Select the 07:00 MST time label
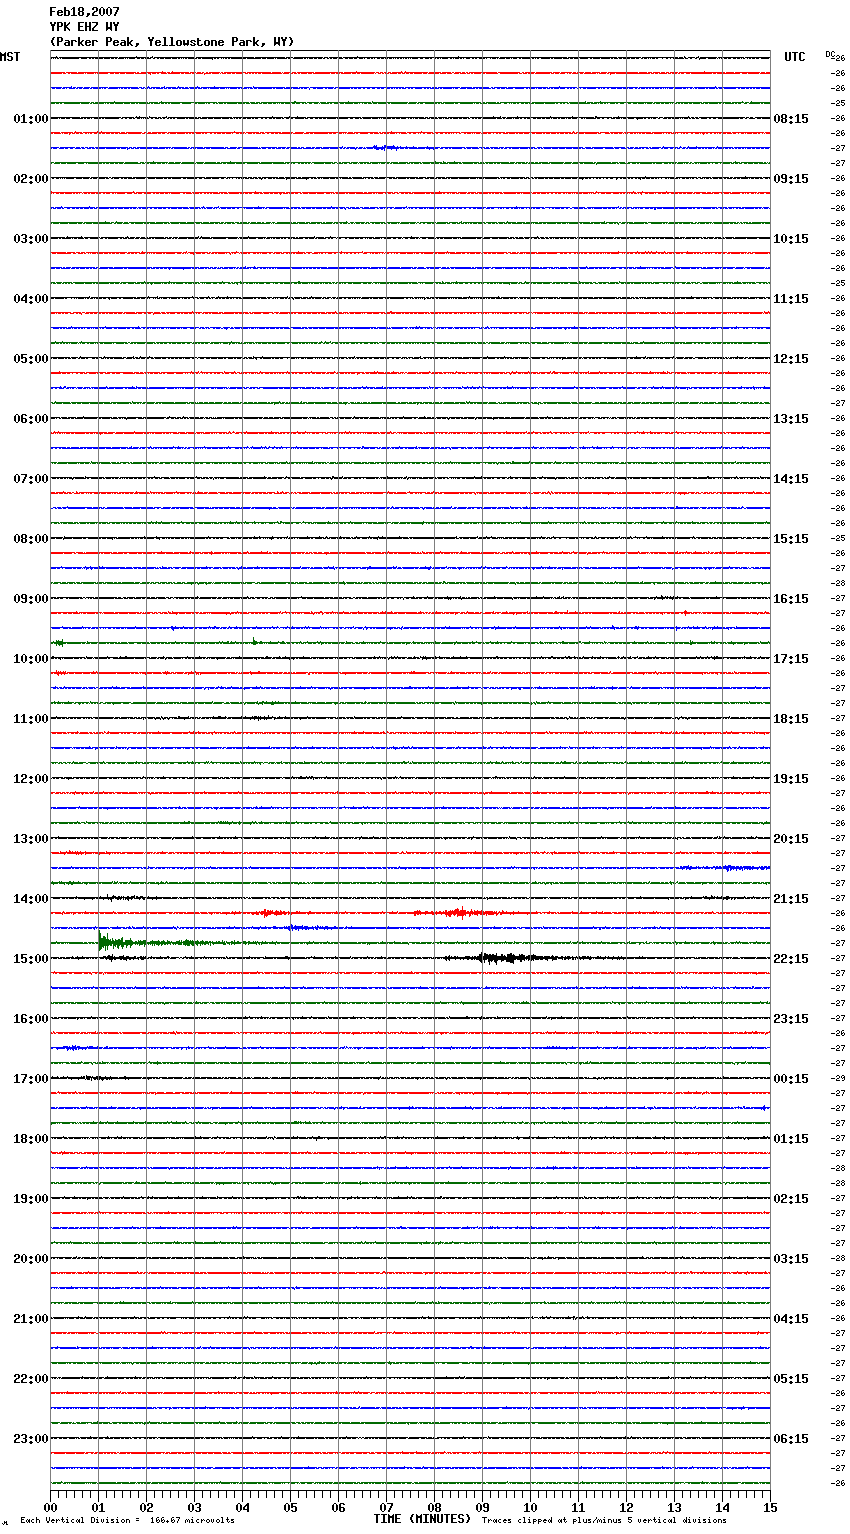The width and height of the screenshot is (850, 1534). 30,479
